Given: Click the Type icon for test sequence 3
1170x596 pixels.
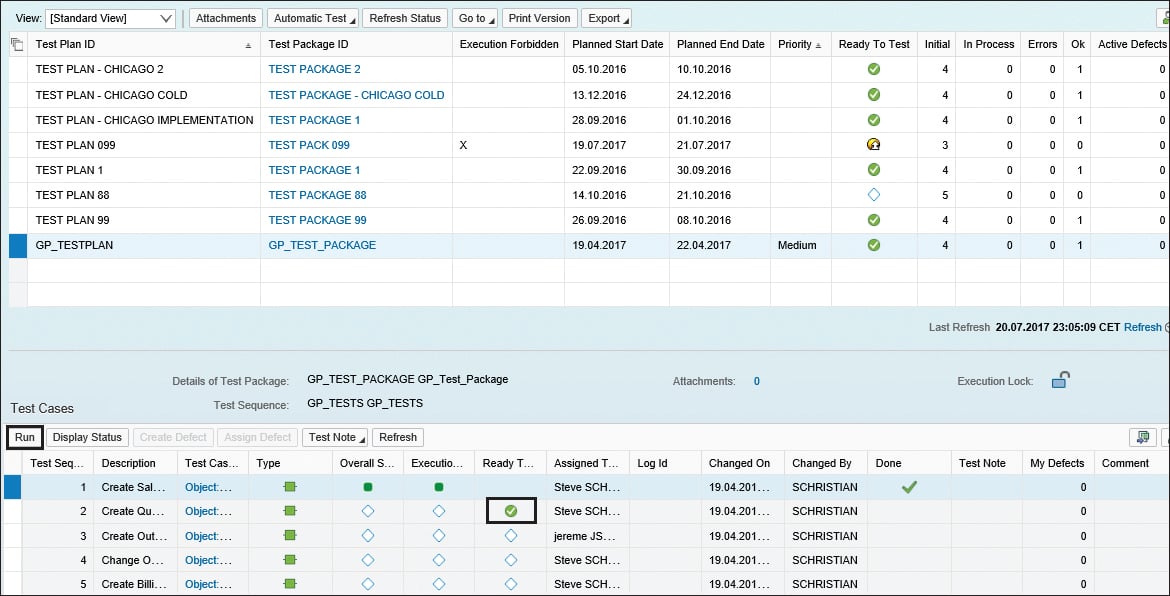Looking at the screenshot, I should coord(290,536).
